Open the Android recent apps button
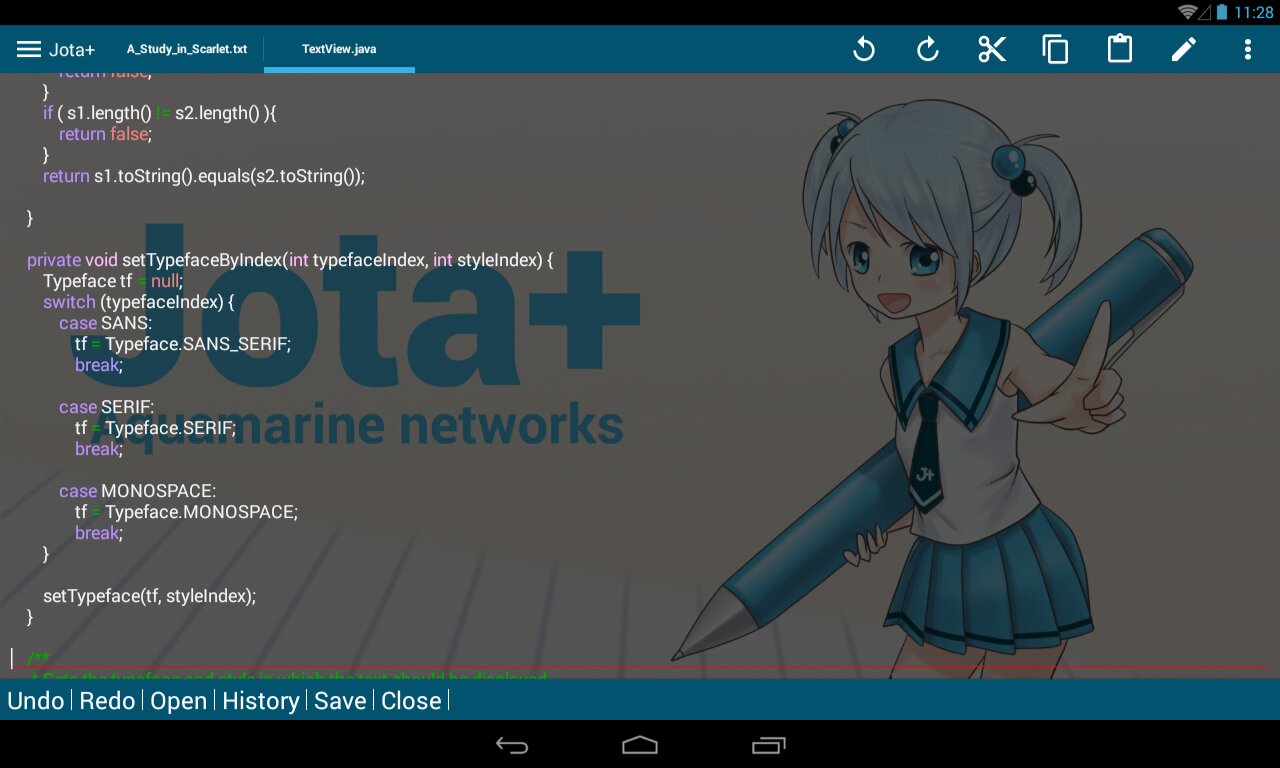1280x768 pixels. point(768,745)
